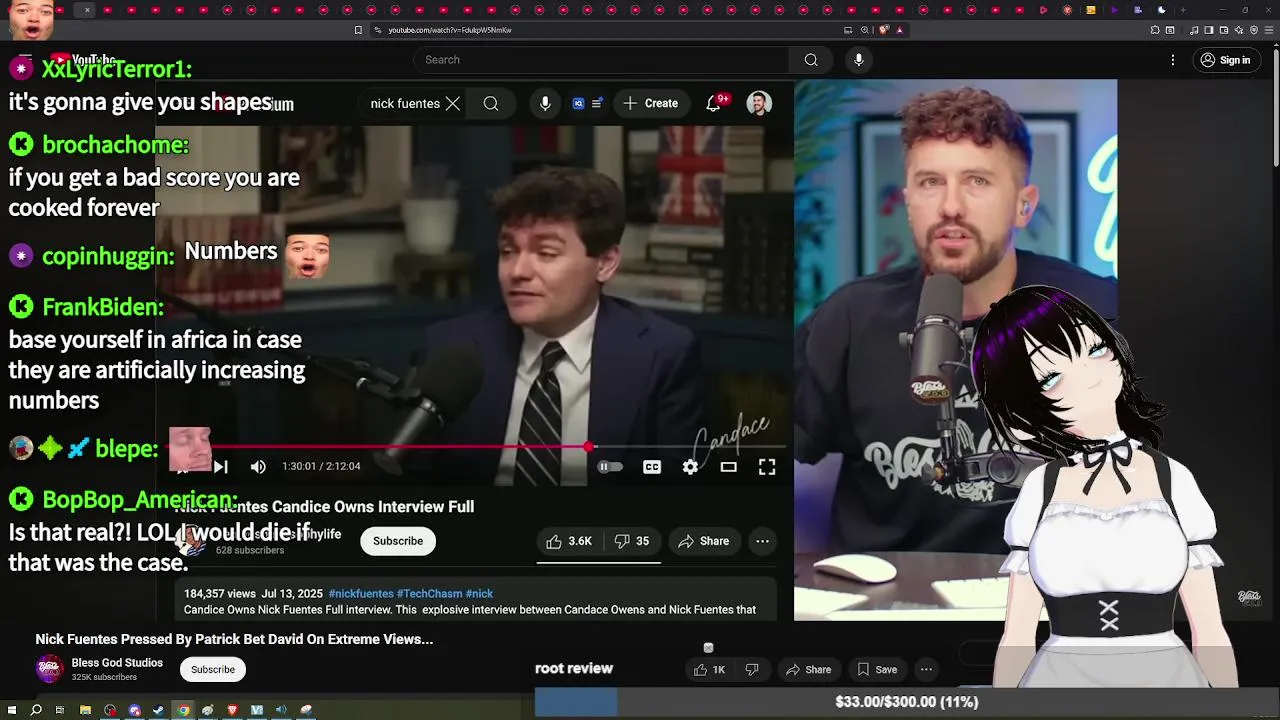The height and width of the screenshot is (720, 1280).
Task: Open the Brave Shields lion icon
Action: click(x=884, y=30)
